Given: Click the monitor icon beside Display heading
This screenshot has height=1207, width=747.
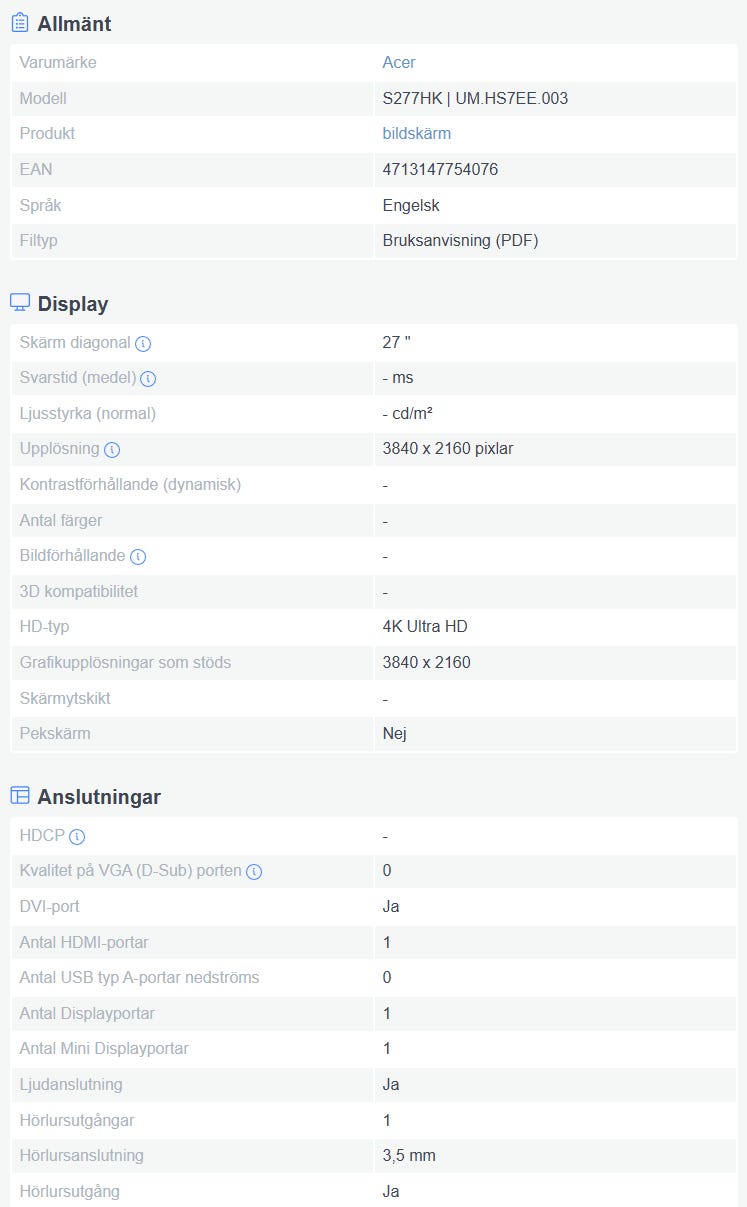Looking at the screenshot, I should point(20,303).
